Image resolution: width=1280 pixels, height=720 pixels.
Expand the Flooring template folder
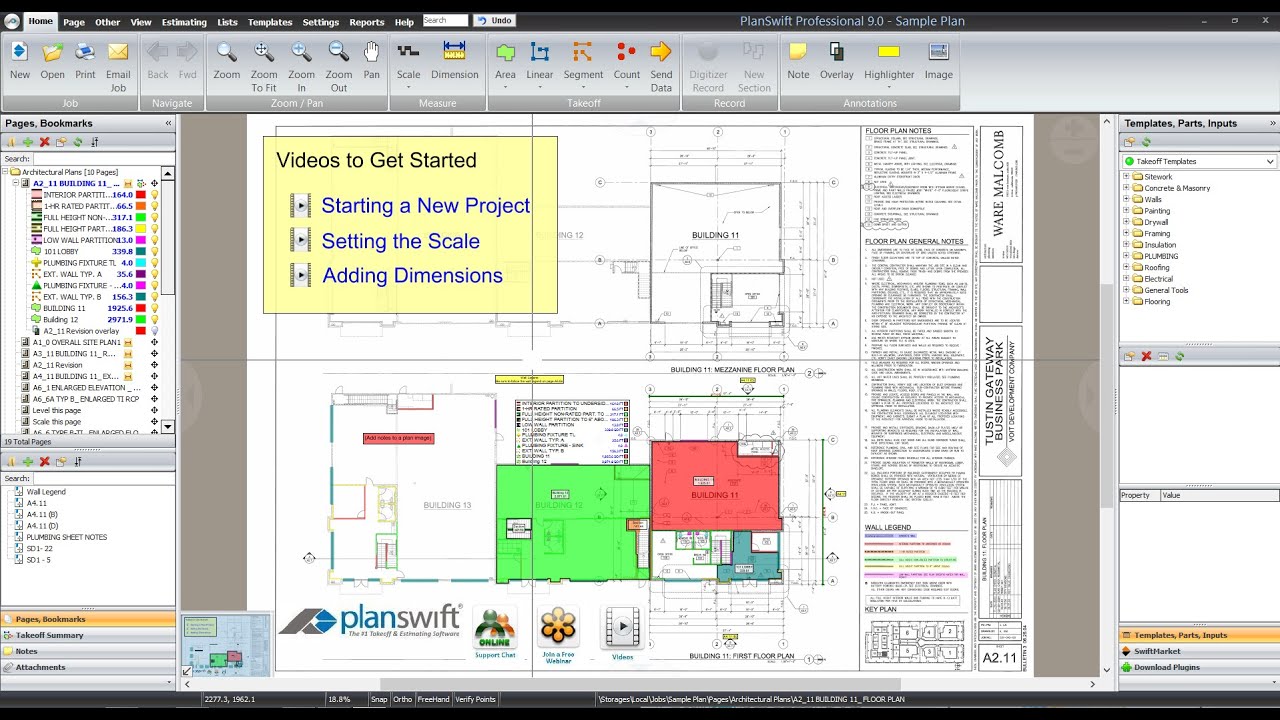[x=1126, y=301]
